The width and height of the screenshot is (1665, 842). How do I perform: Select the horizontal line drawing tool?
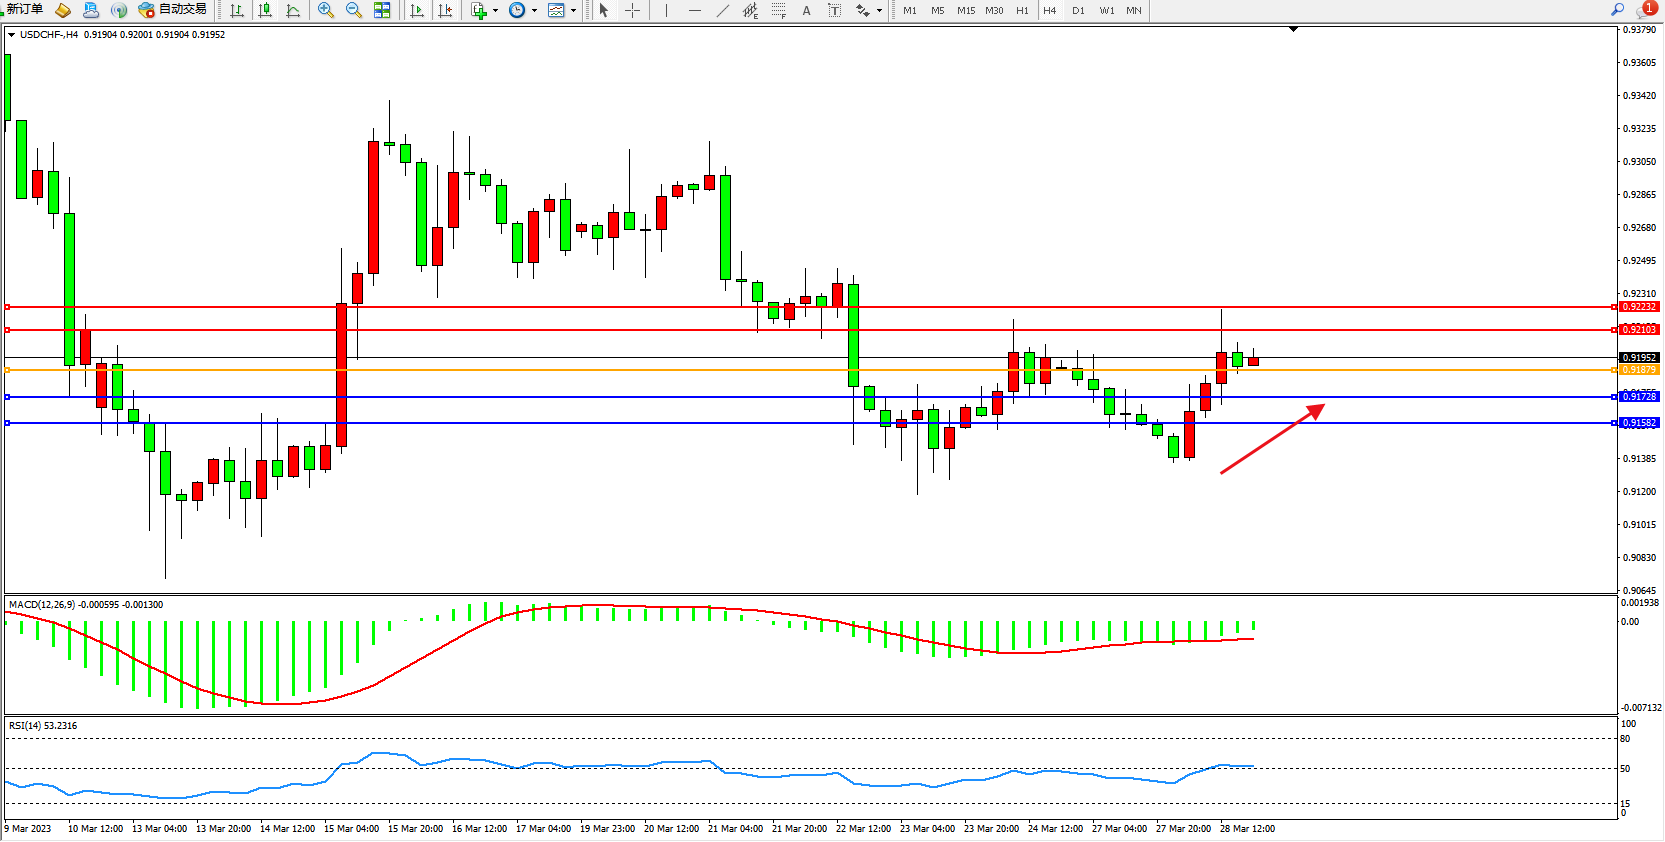point(694,10)
